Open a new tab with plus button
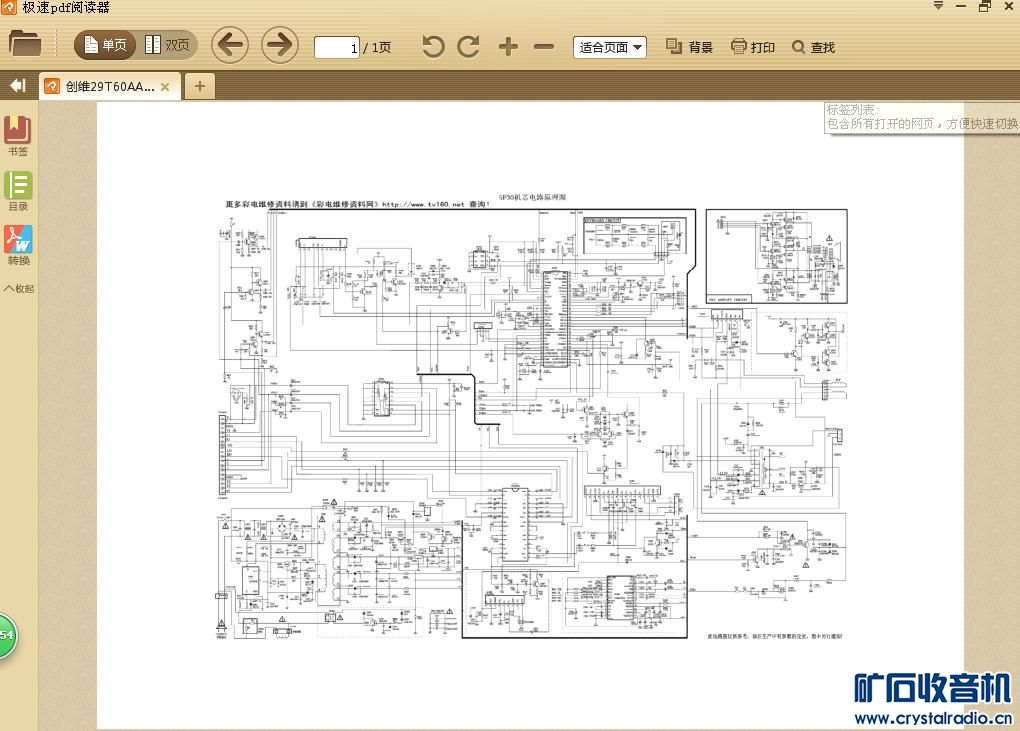The image size is (1020, 731). click(199, 86)
